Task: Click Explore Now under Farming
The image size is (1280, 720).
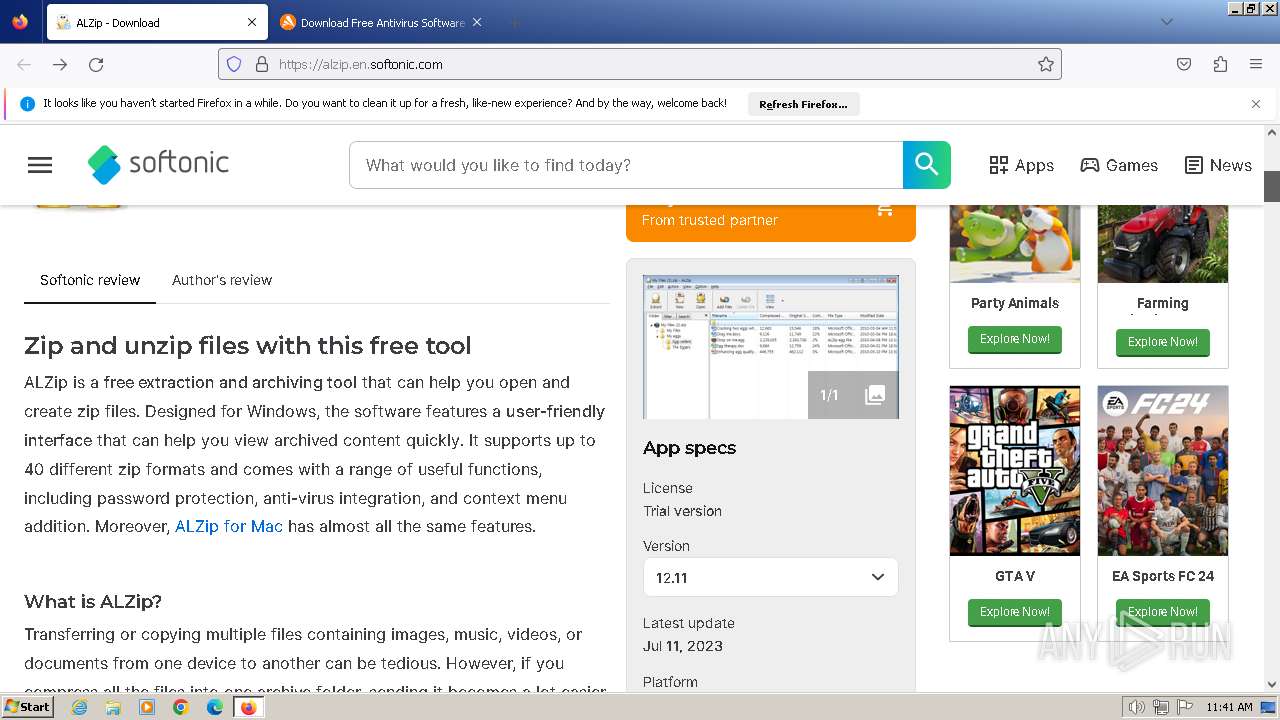Action: (x=1162, y=342)
